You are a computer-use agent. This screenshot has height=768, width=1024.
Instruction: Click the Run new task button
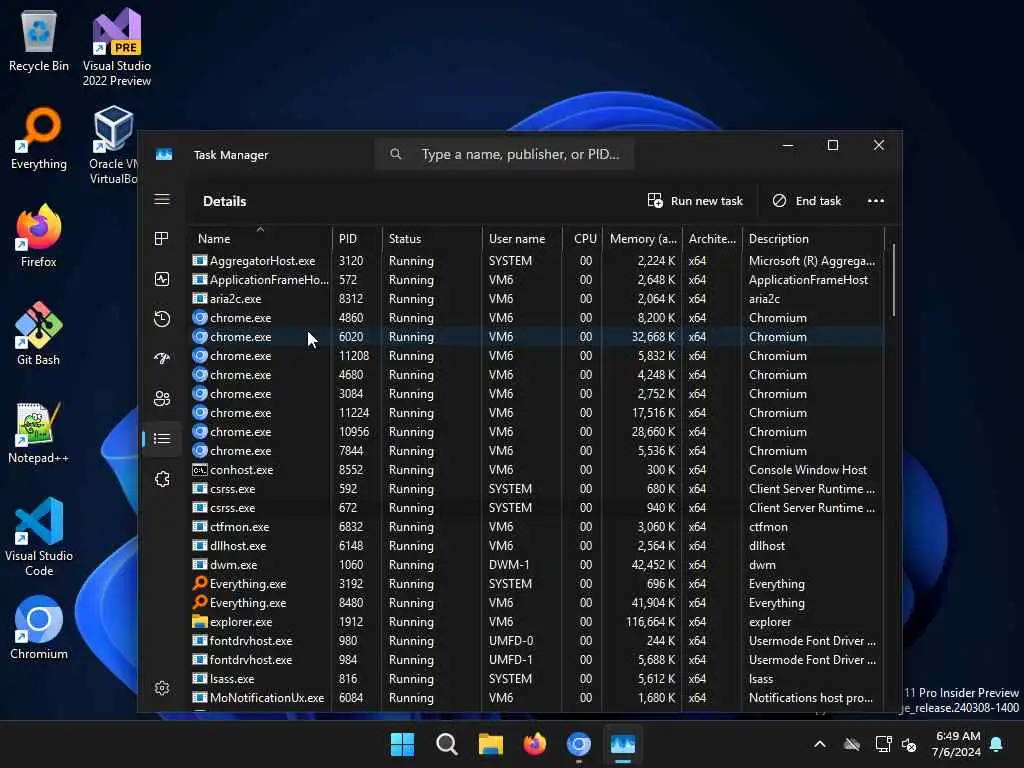point(695,201)
